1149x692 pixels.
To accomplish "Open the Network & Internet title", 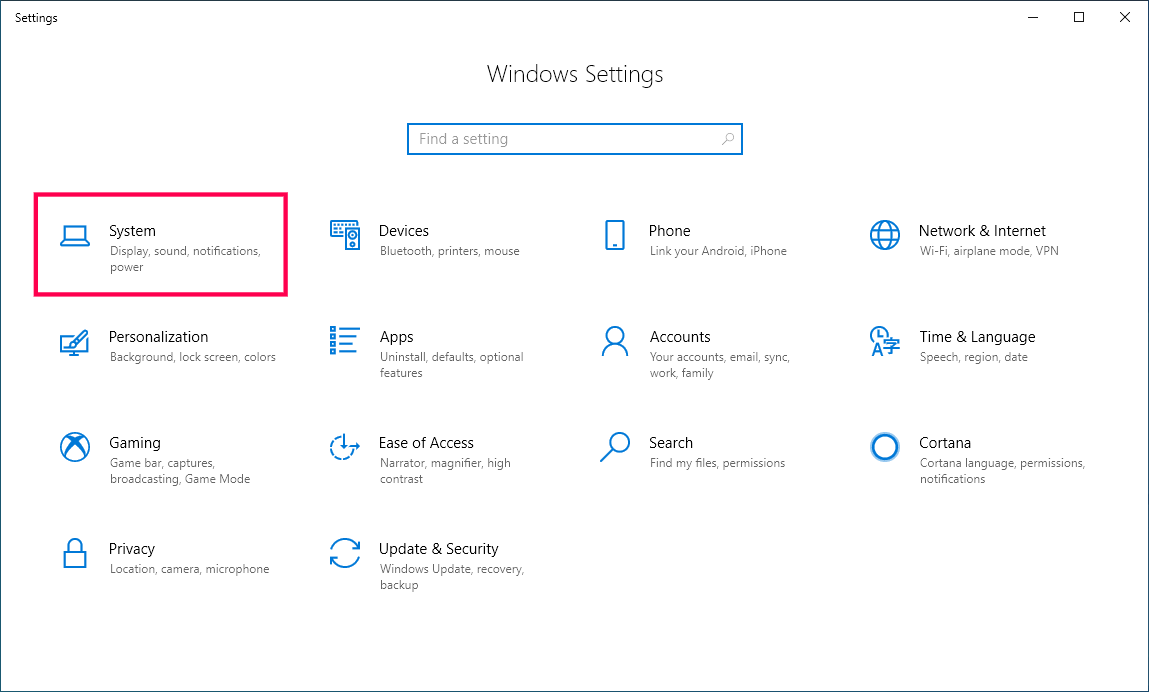I will tap(982, 231).
